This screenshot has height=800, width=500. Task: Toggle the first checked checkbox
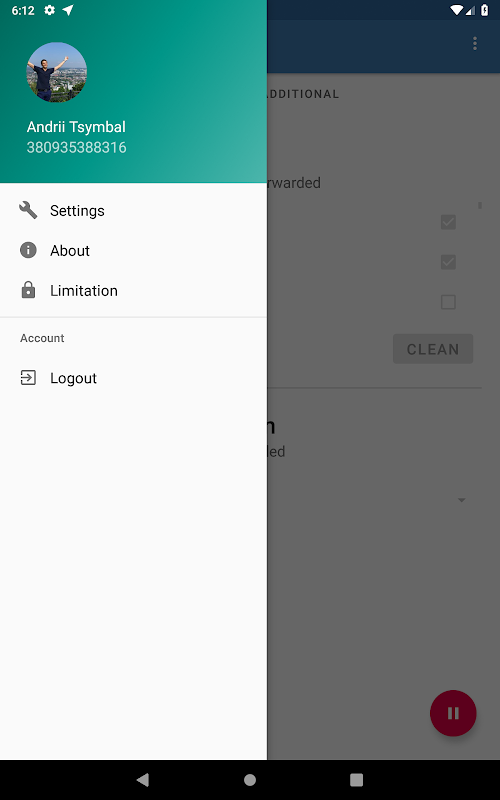[x=448, y=222]
